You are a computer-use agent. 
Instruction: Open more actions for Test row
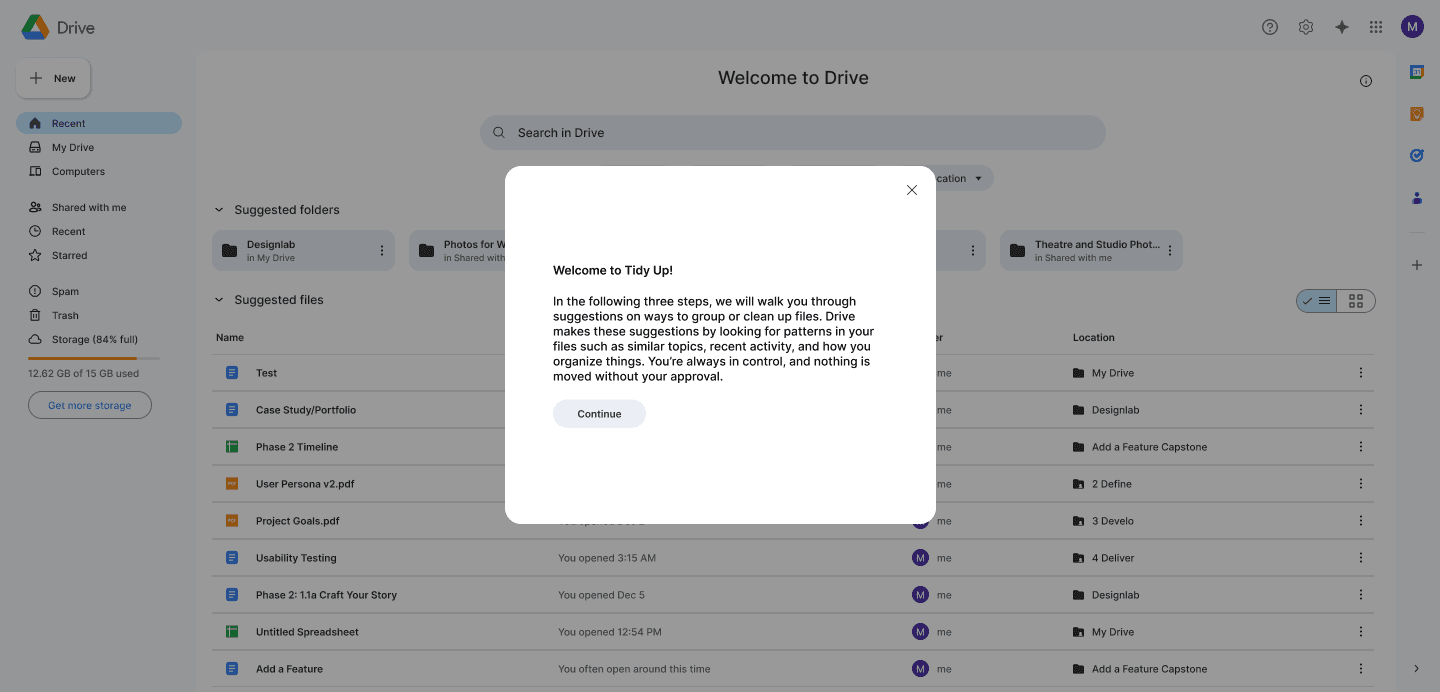pos(1361,373)
